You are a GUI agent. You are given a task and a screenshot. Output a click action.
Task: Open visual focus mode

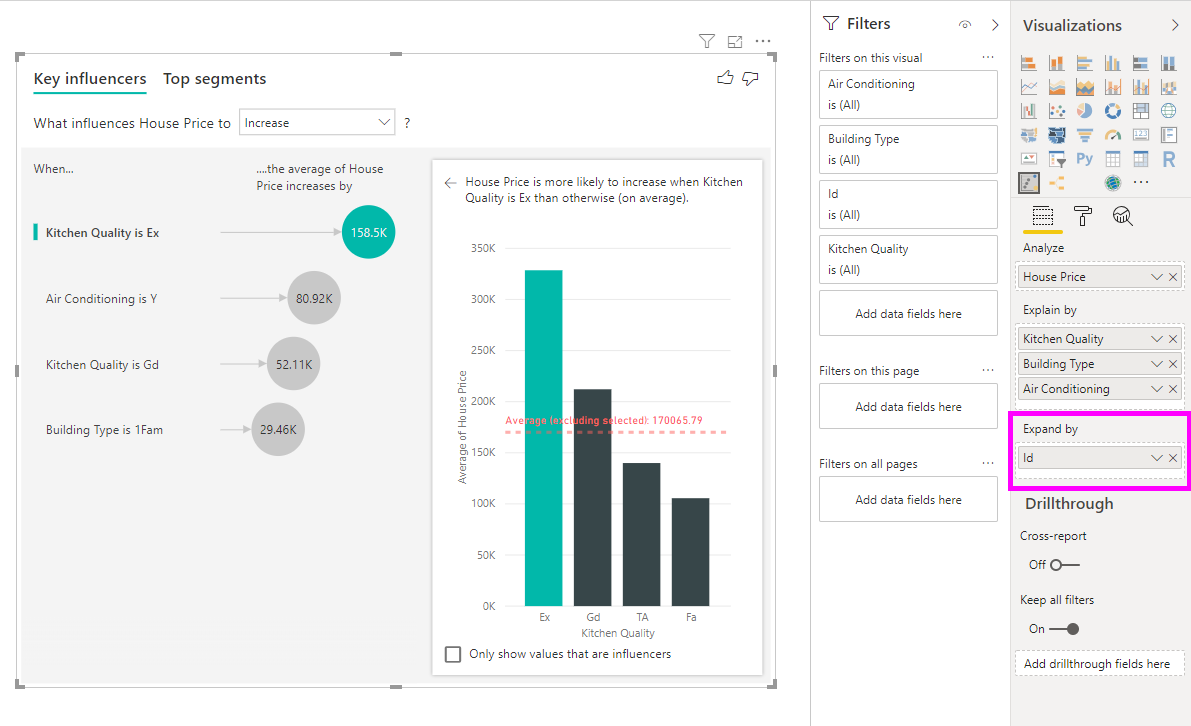735,41
